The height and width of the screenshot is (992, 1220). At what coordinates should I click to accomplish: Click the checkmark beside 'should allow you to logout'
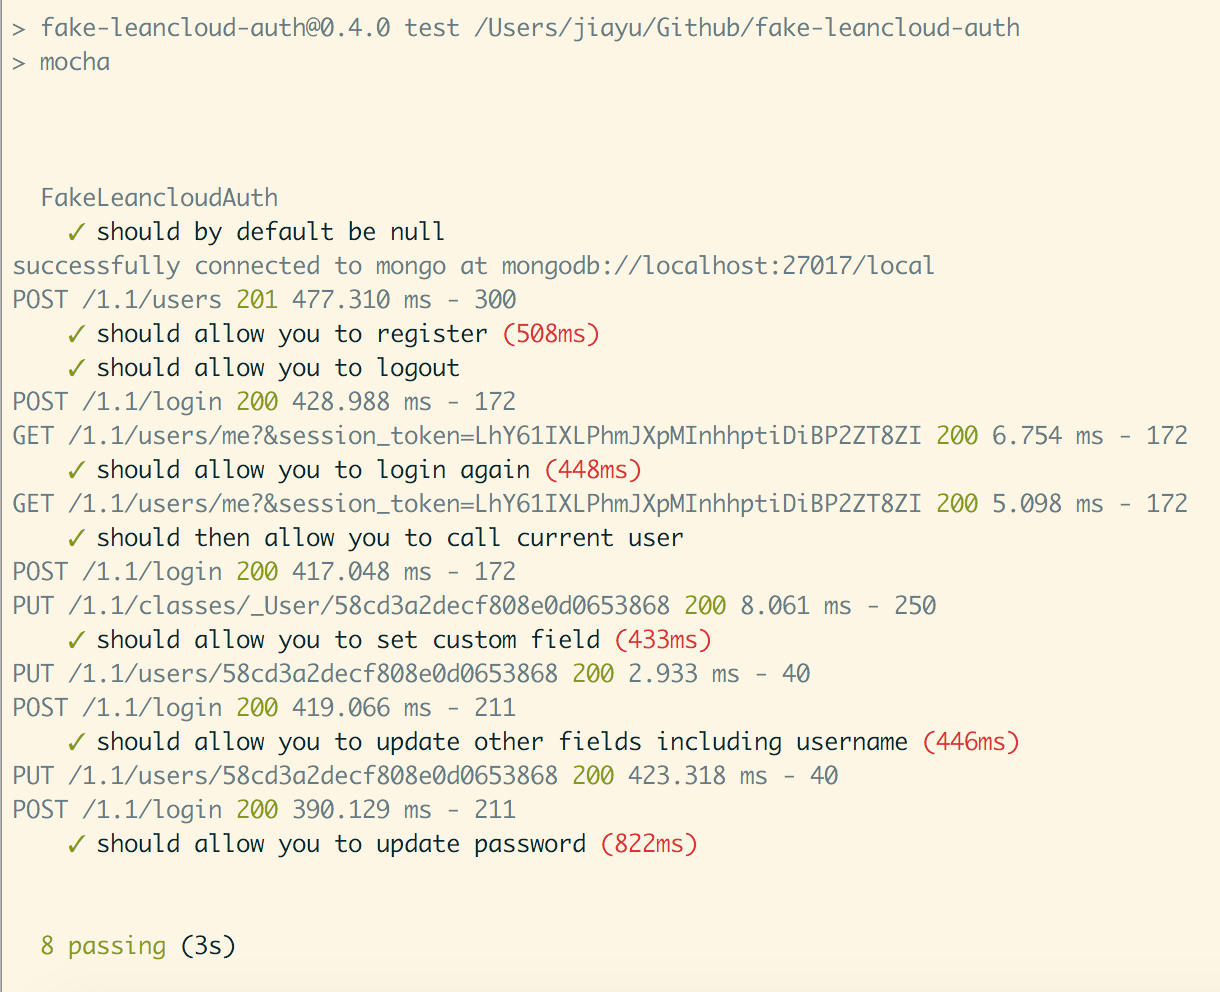[76, 368]
